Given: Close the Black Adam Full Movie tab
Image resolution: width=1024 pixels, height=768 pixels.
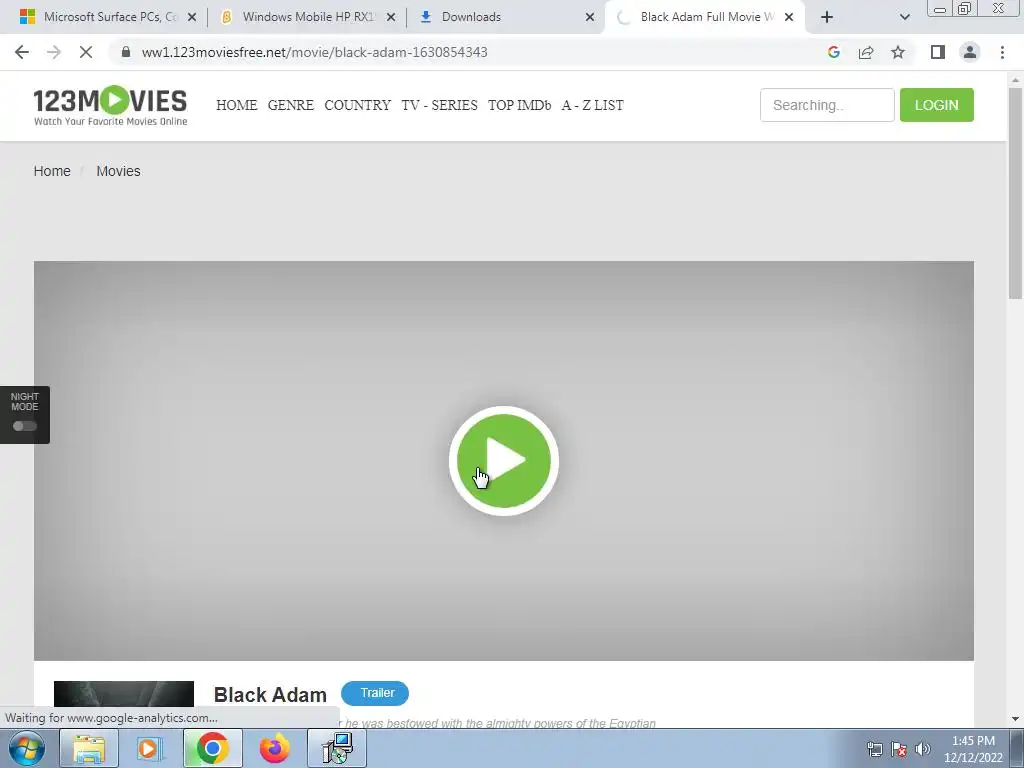Looking at the screenshot, I should pyautogui.click(x=789, y=18).
